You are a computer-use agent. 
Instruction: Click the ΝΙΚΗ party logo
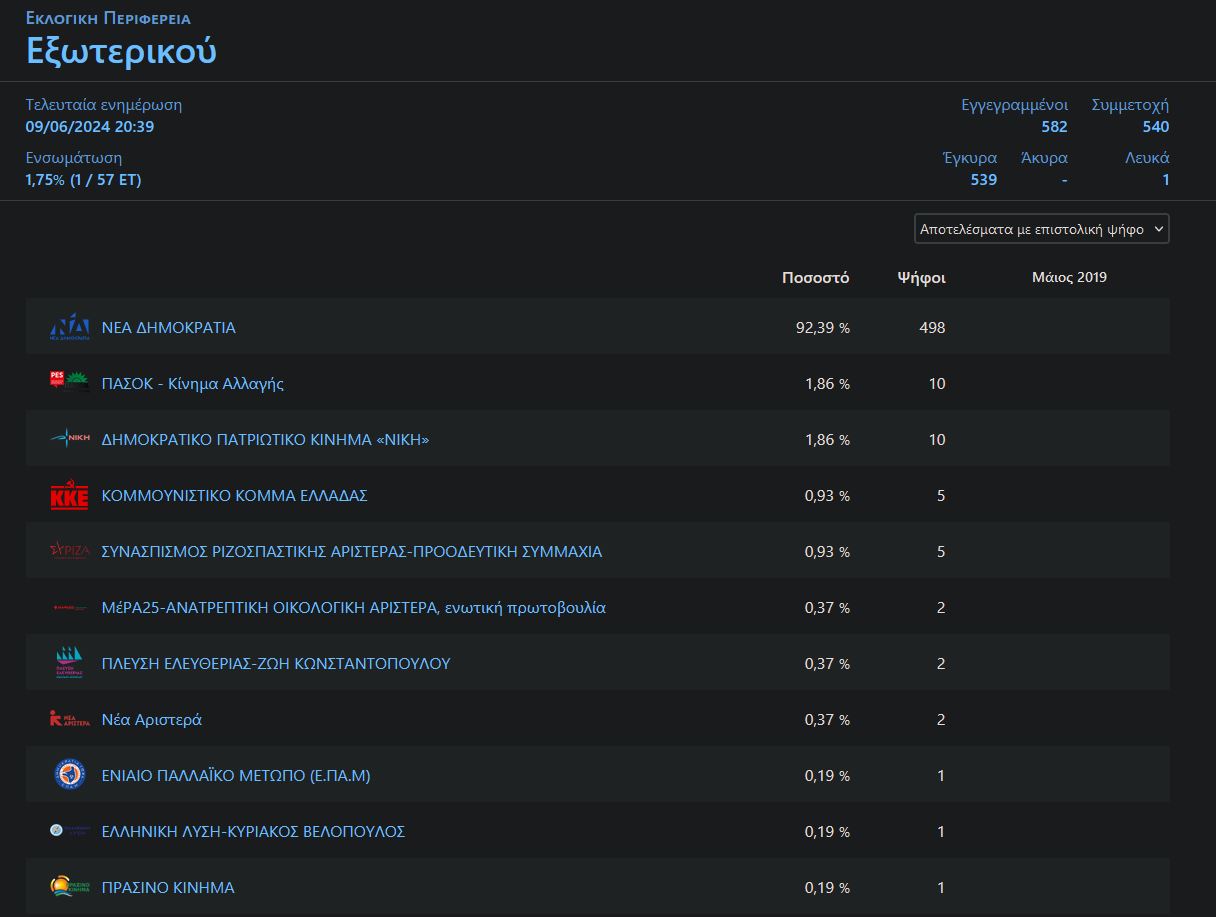pyautogui.click(x=69, y=438)
